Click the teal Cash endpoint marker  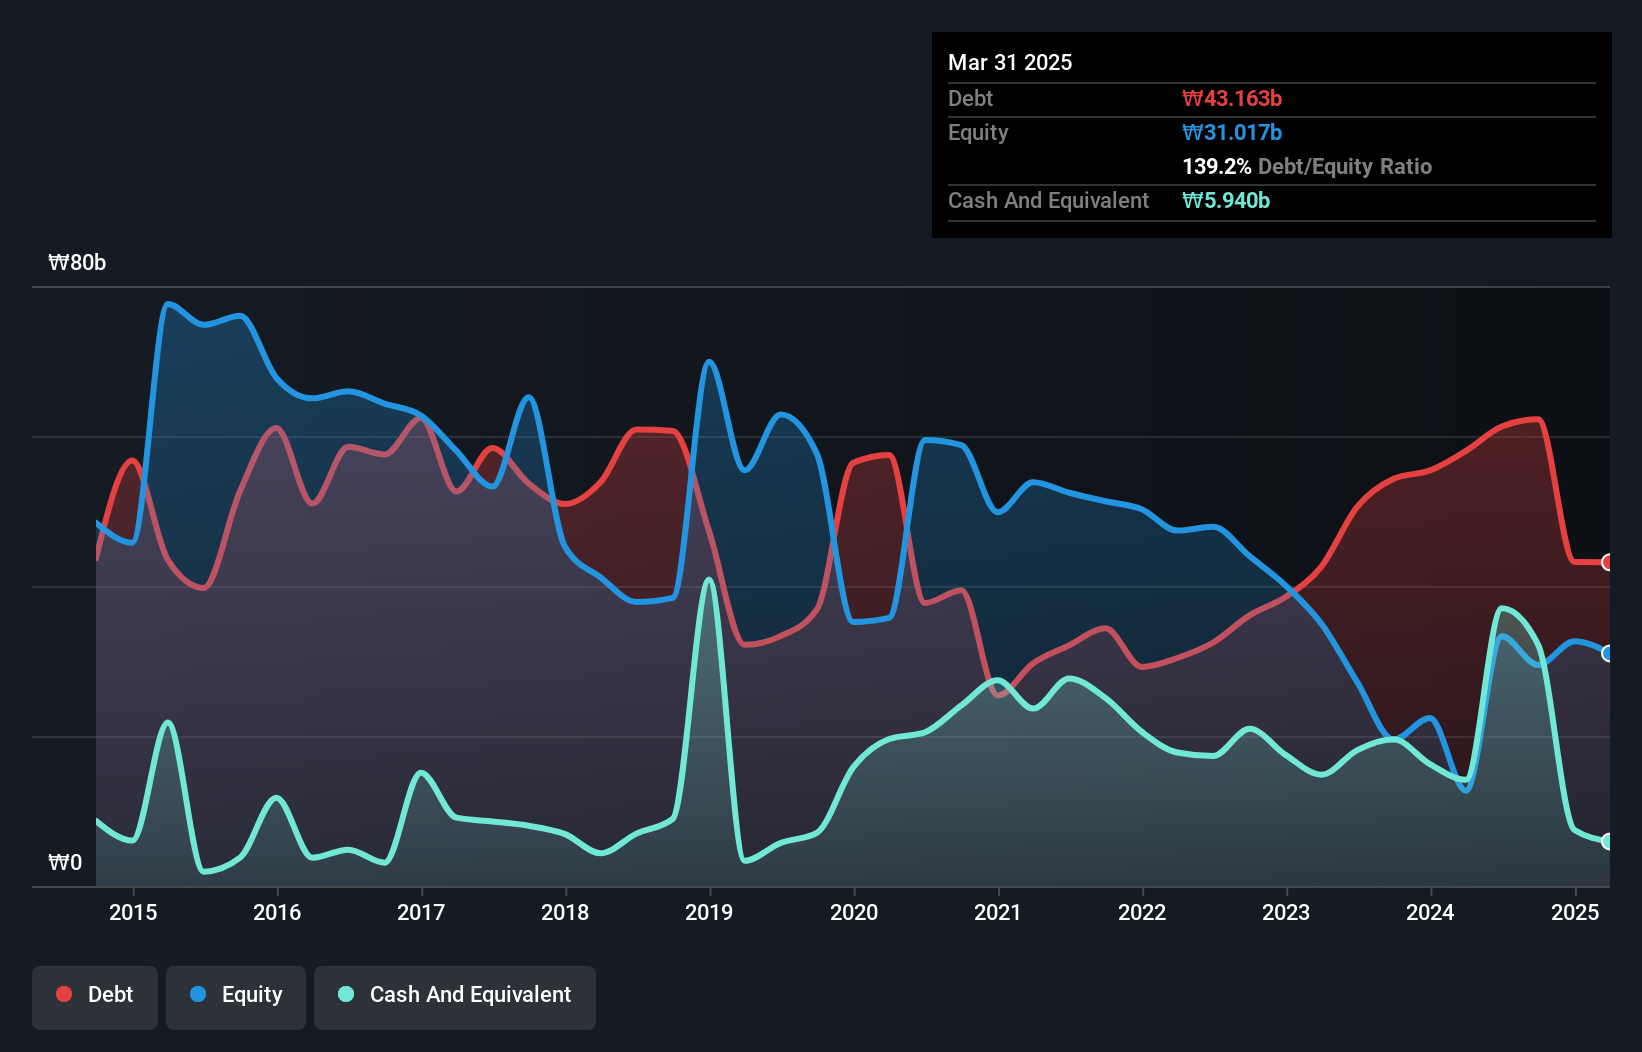1608,841
